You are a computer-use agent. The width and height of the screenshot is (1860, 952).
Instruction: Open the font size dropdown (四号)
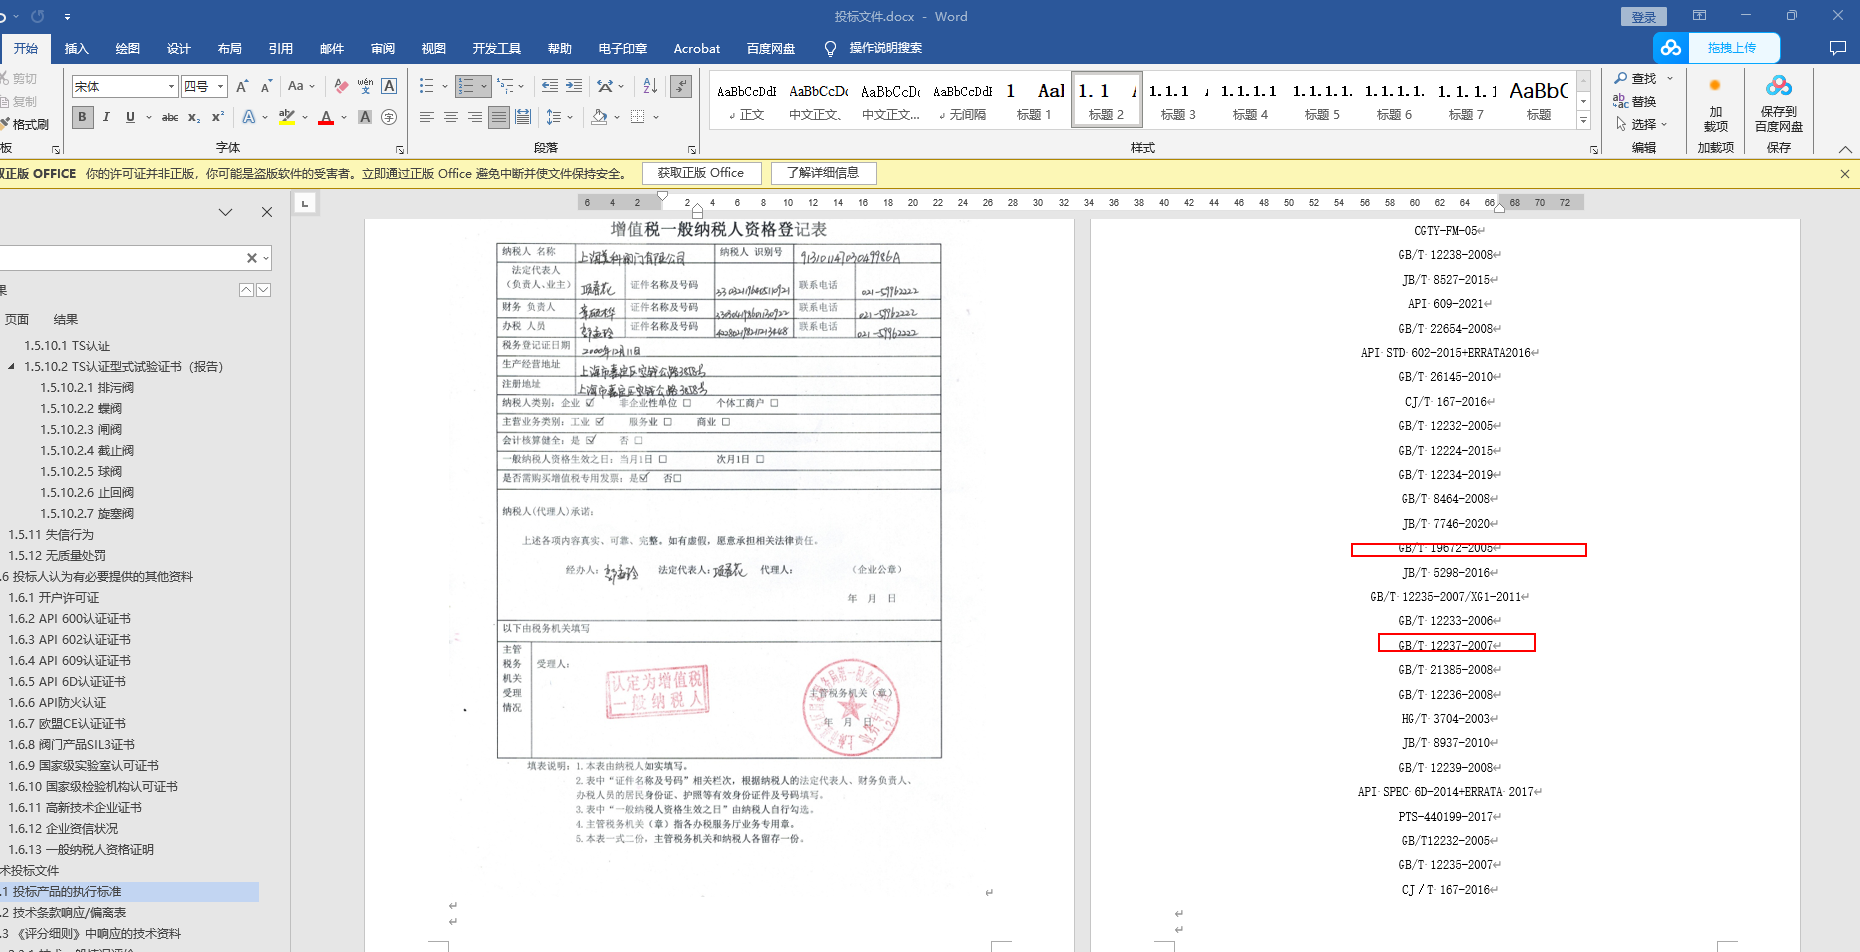[221, 87]
